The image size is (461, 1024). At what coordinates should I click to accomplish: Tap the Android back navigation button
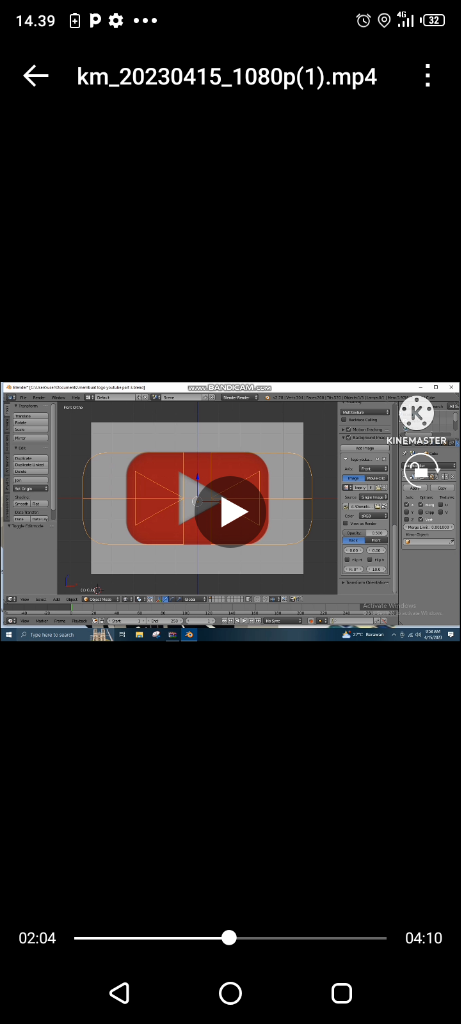pos(119,993)
